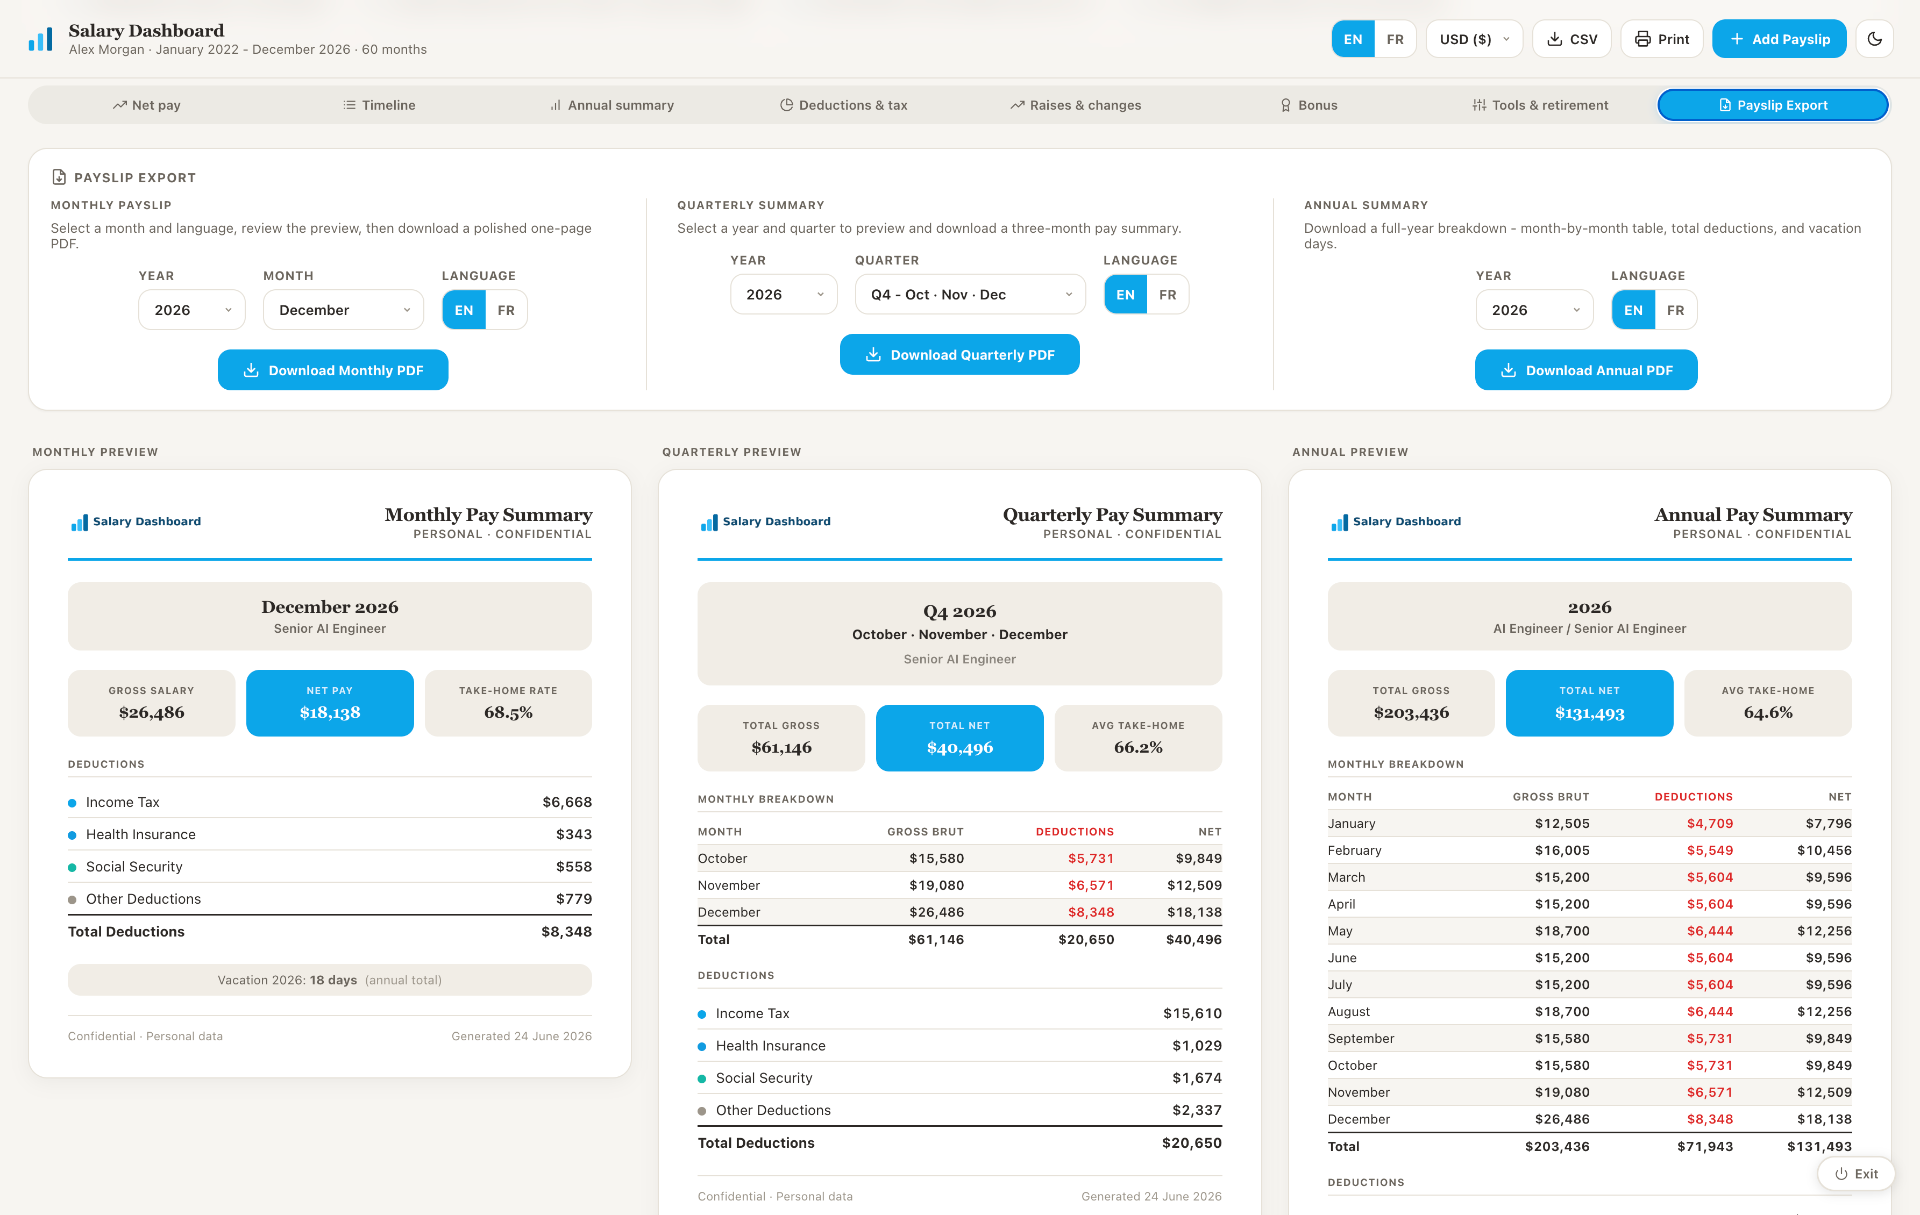The height and width of the screenshot is (1215, 1920).
Task: Click the Download Quarterly PDF button
Action: coord(960,355)
